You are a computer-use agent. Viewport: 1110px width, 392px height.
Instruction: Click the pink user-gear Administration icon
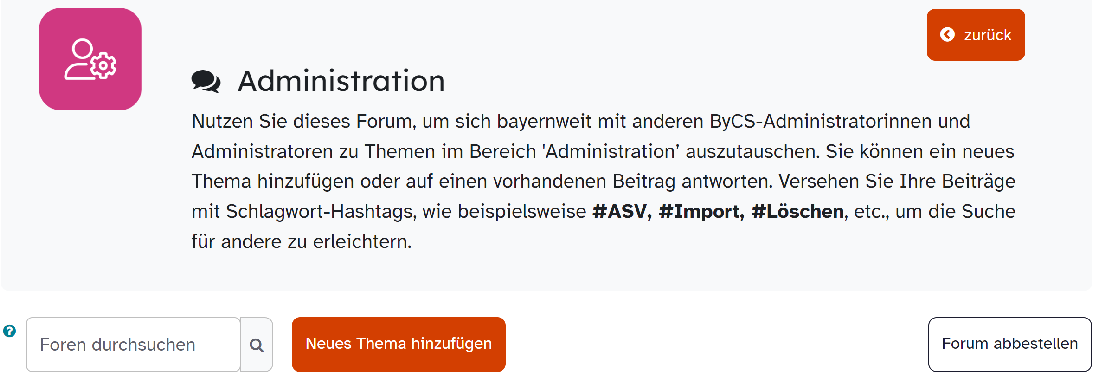tap(90, 59)
